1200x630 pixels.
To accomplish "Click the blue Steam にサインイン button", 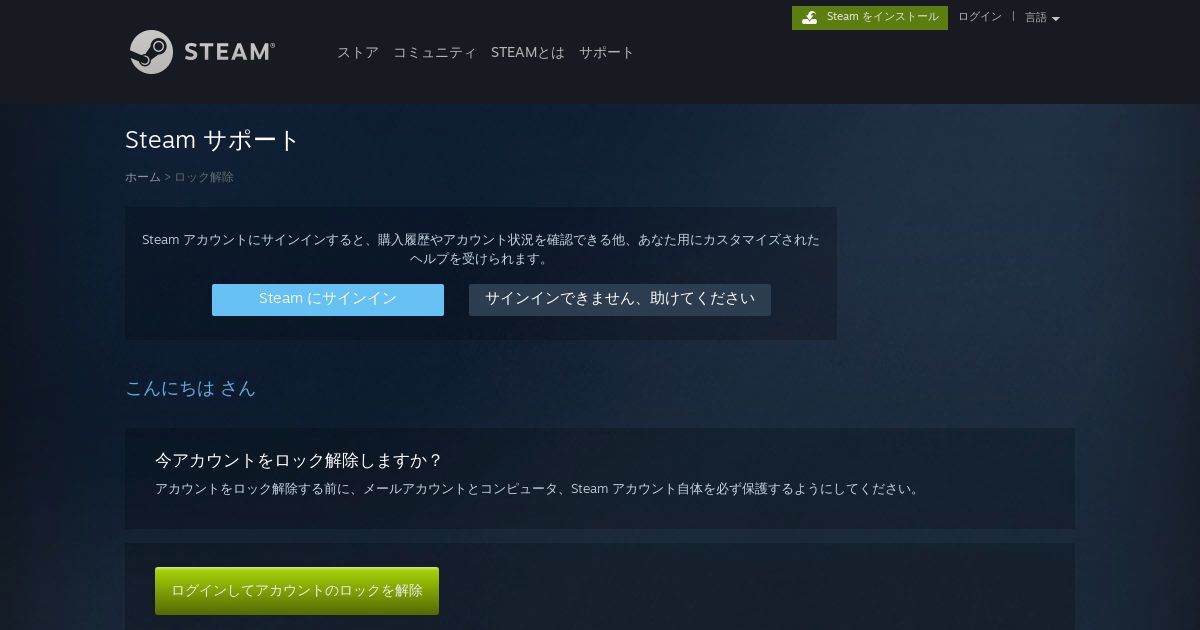I will [x=328, y=299].
